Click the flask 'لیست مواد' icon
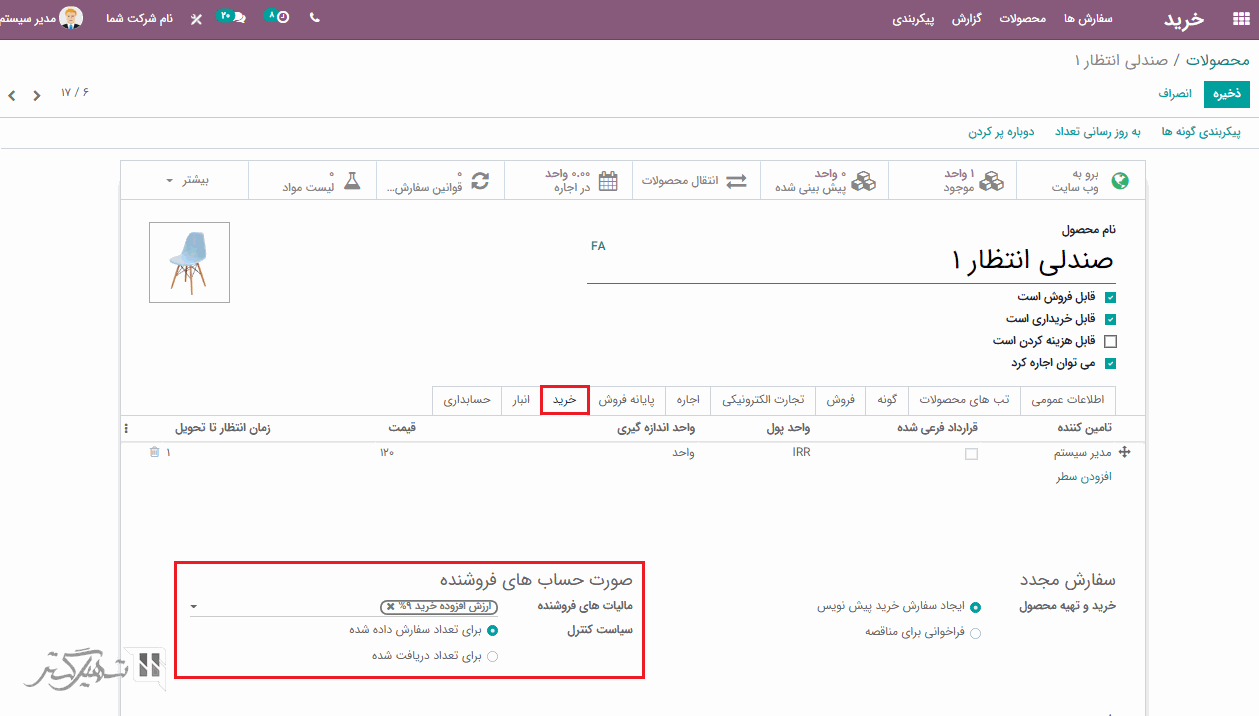The image size is (1259, 716). [351, 181]
